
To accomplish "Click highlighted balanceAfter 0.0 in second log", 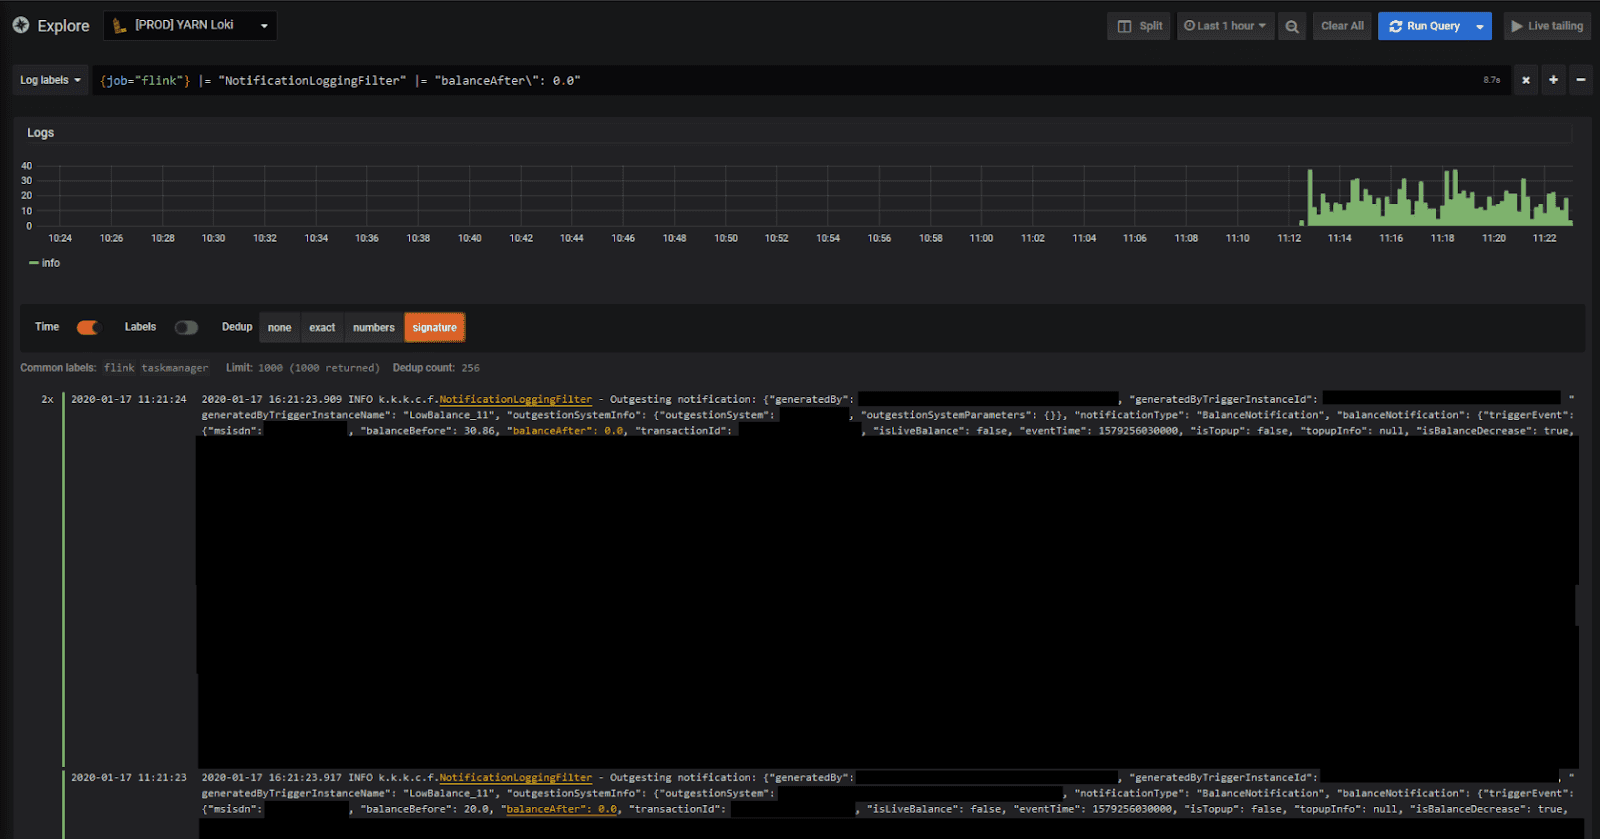I will pos(562,809).
